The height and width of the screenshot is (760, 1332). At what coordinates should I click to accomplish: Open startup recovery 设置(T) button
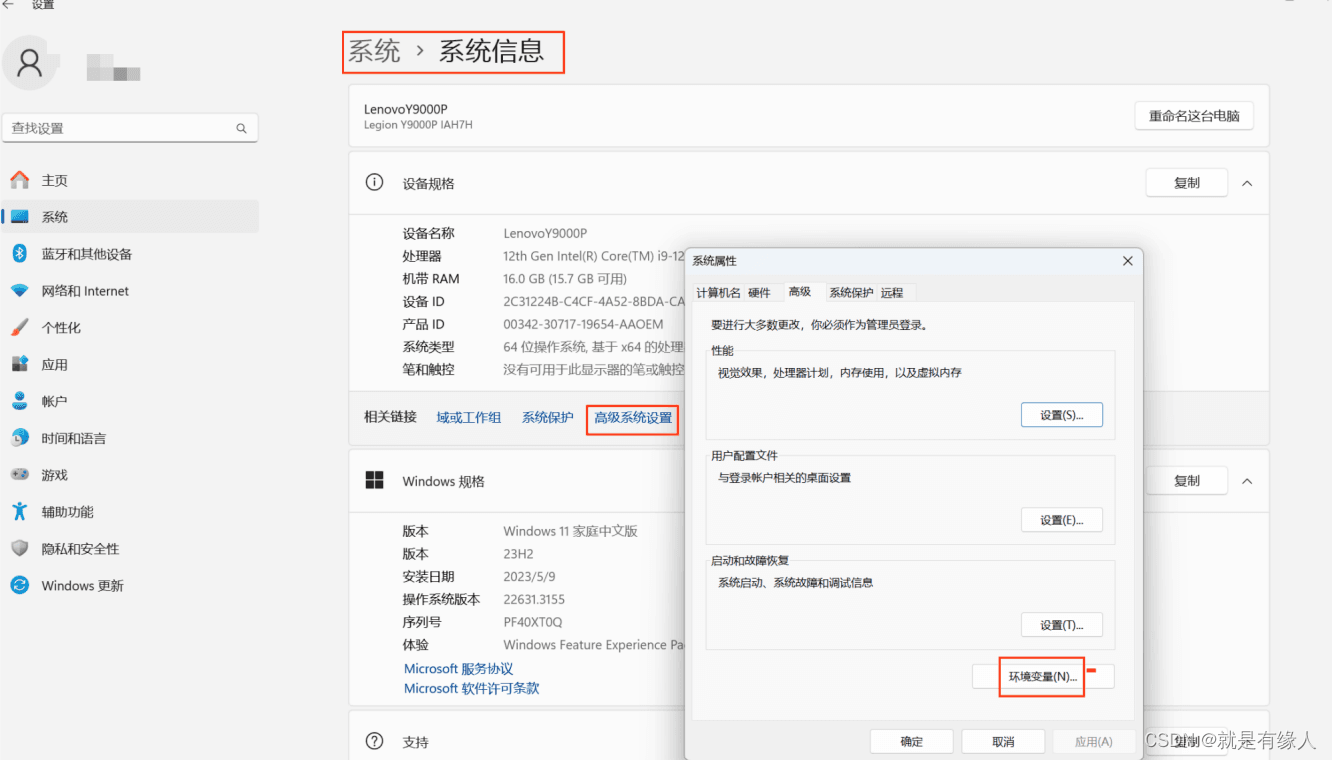point(1062,625)
